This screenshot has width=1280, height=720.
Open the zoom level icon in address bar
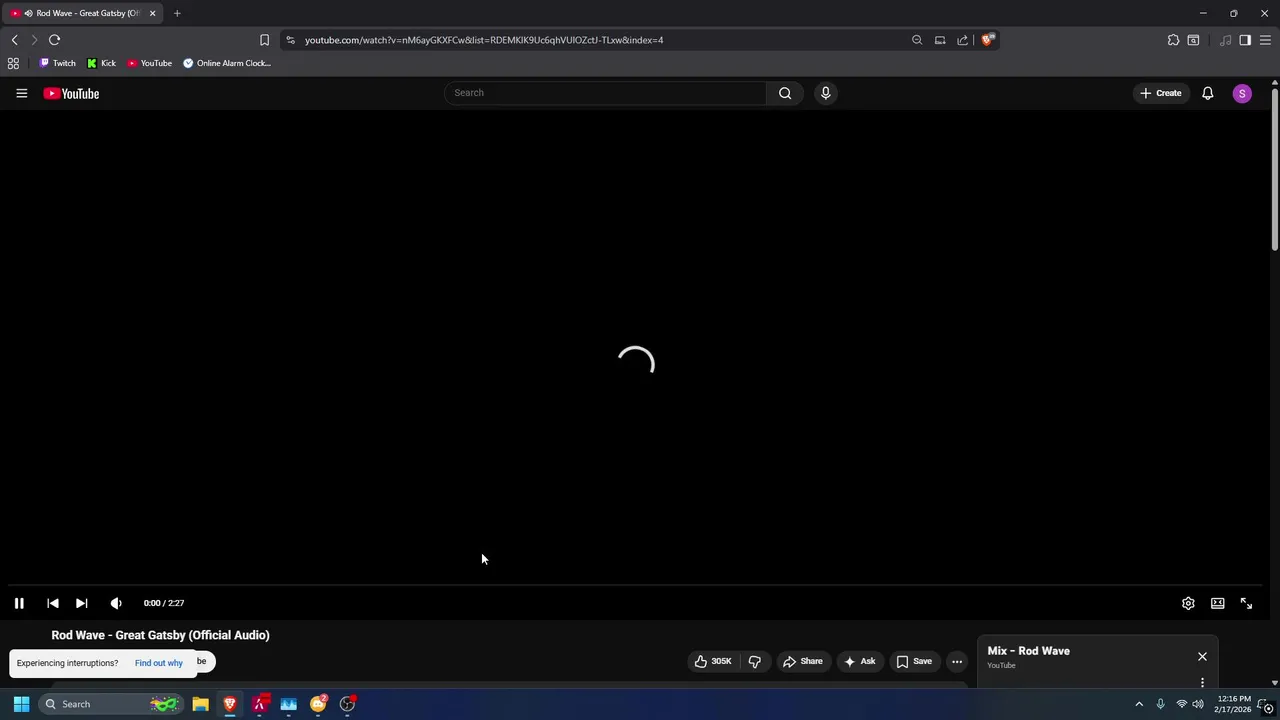coord(917,40)
